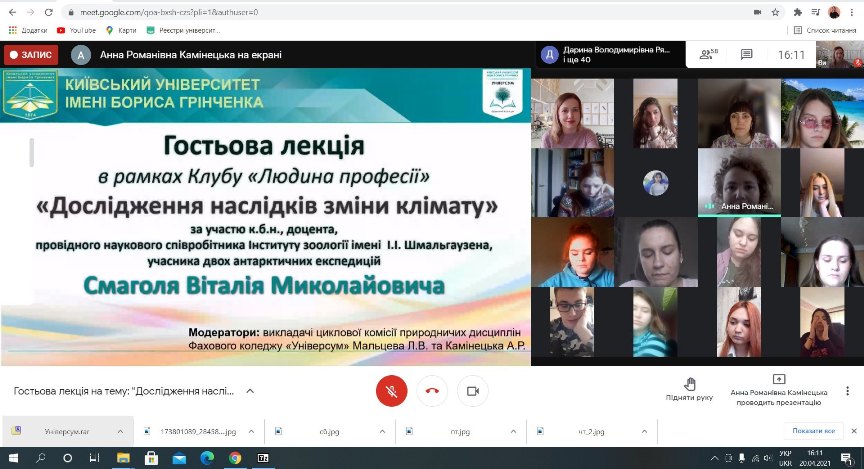Open the Карти maps bookmark
The image size is (864, 469).
click(x=121, y=30)
